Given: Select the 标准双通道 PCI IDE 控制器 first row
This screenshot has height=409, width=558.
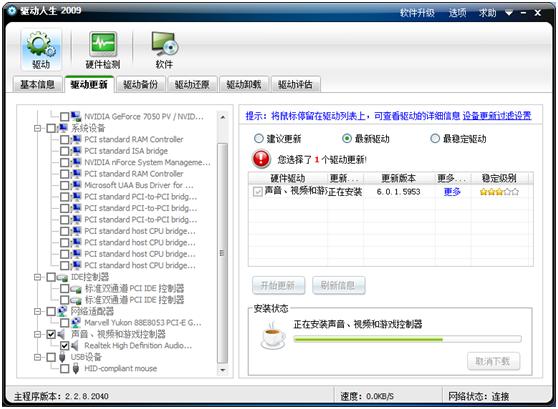Looking at the screenshot, I should (134, 288).
